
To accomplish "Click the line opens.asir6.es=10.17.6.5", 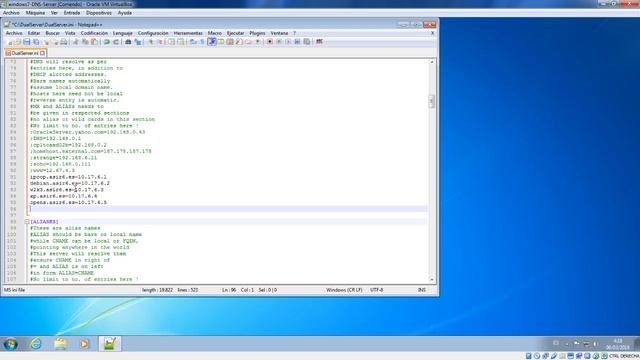I will click(x=68, y=202).
